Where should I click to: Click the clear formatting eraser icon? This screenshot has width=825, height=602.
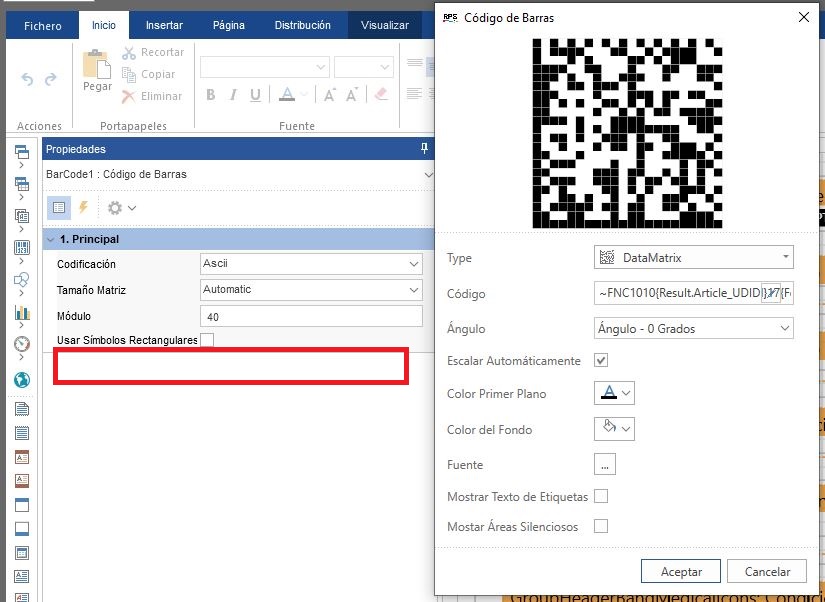[381, 95]
